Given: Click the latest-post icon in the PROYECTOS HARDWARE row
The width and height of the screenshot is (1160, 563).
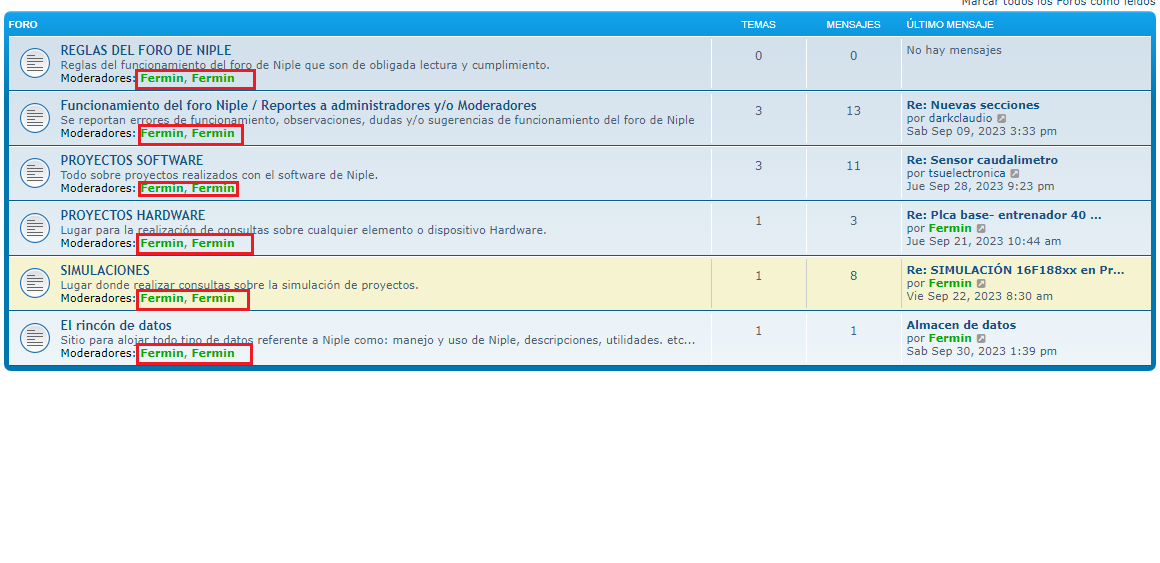Looking at the screenshot, I should coord(981,229).
